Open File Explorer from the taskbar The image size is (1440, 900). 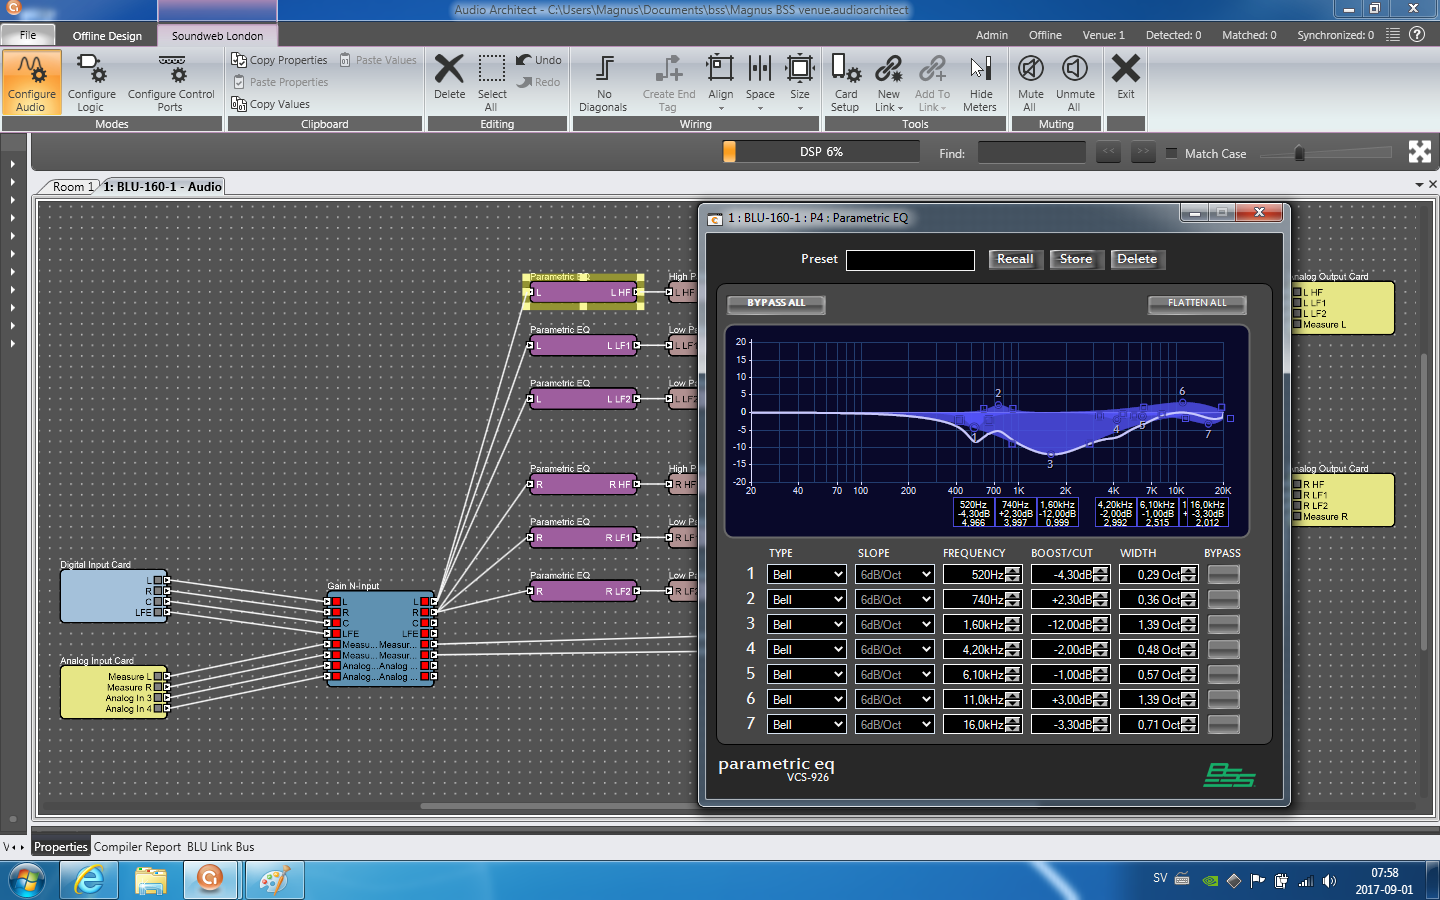pos(151,880)
